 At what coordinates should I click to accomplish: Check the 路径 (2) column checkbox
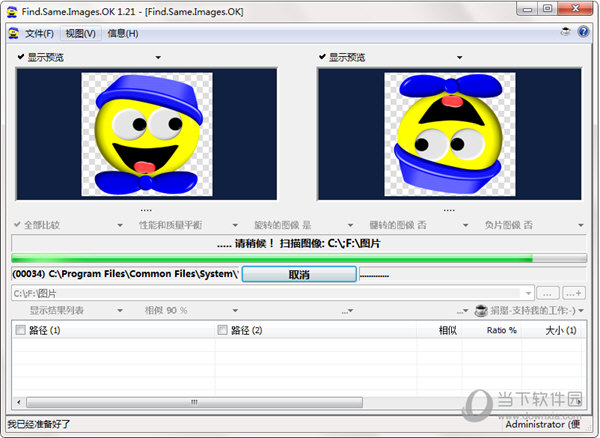pyautogui.click(x=222, y=330)
